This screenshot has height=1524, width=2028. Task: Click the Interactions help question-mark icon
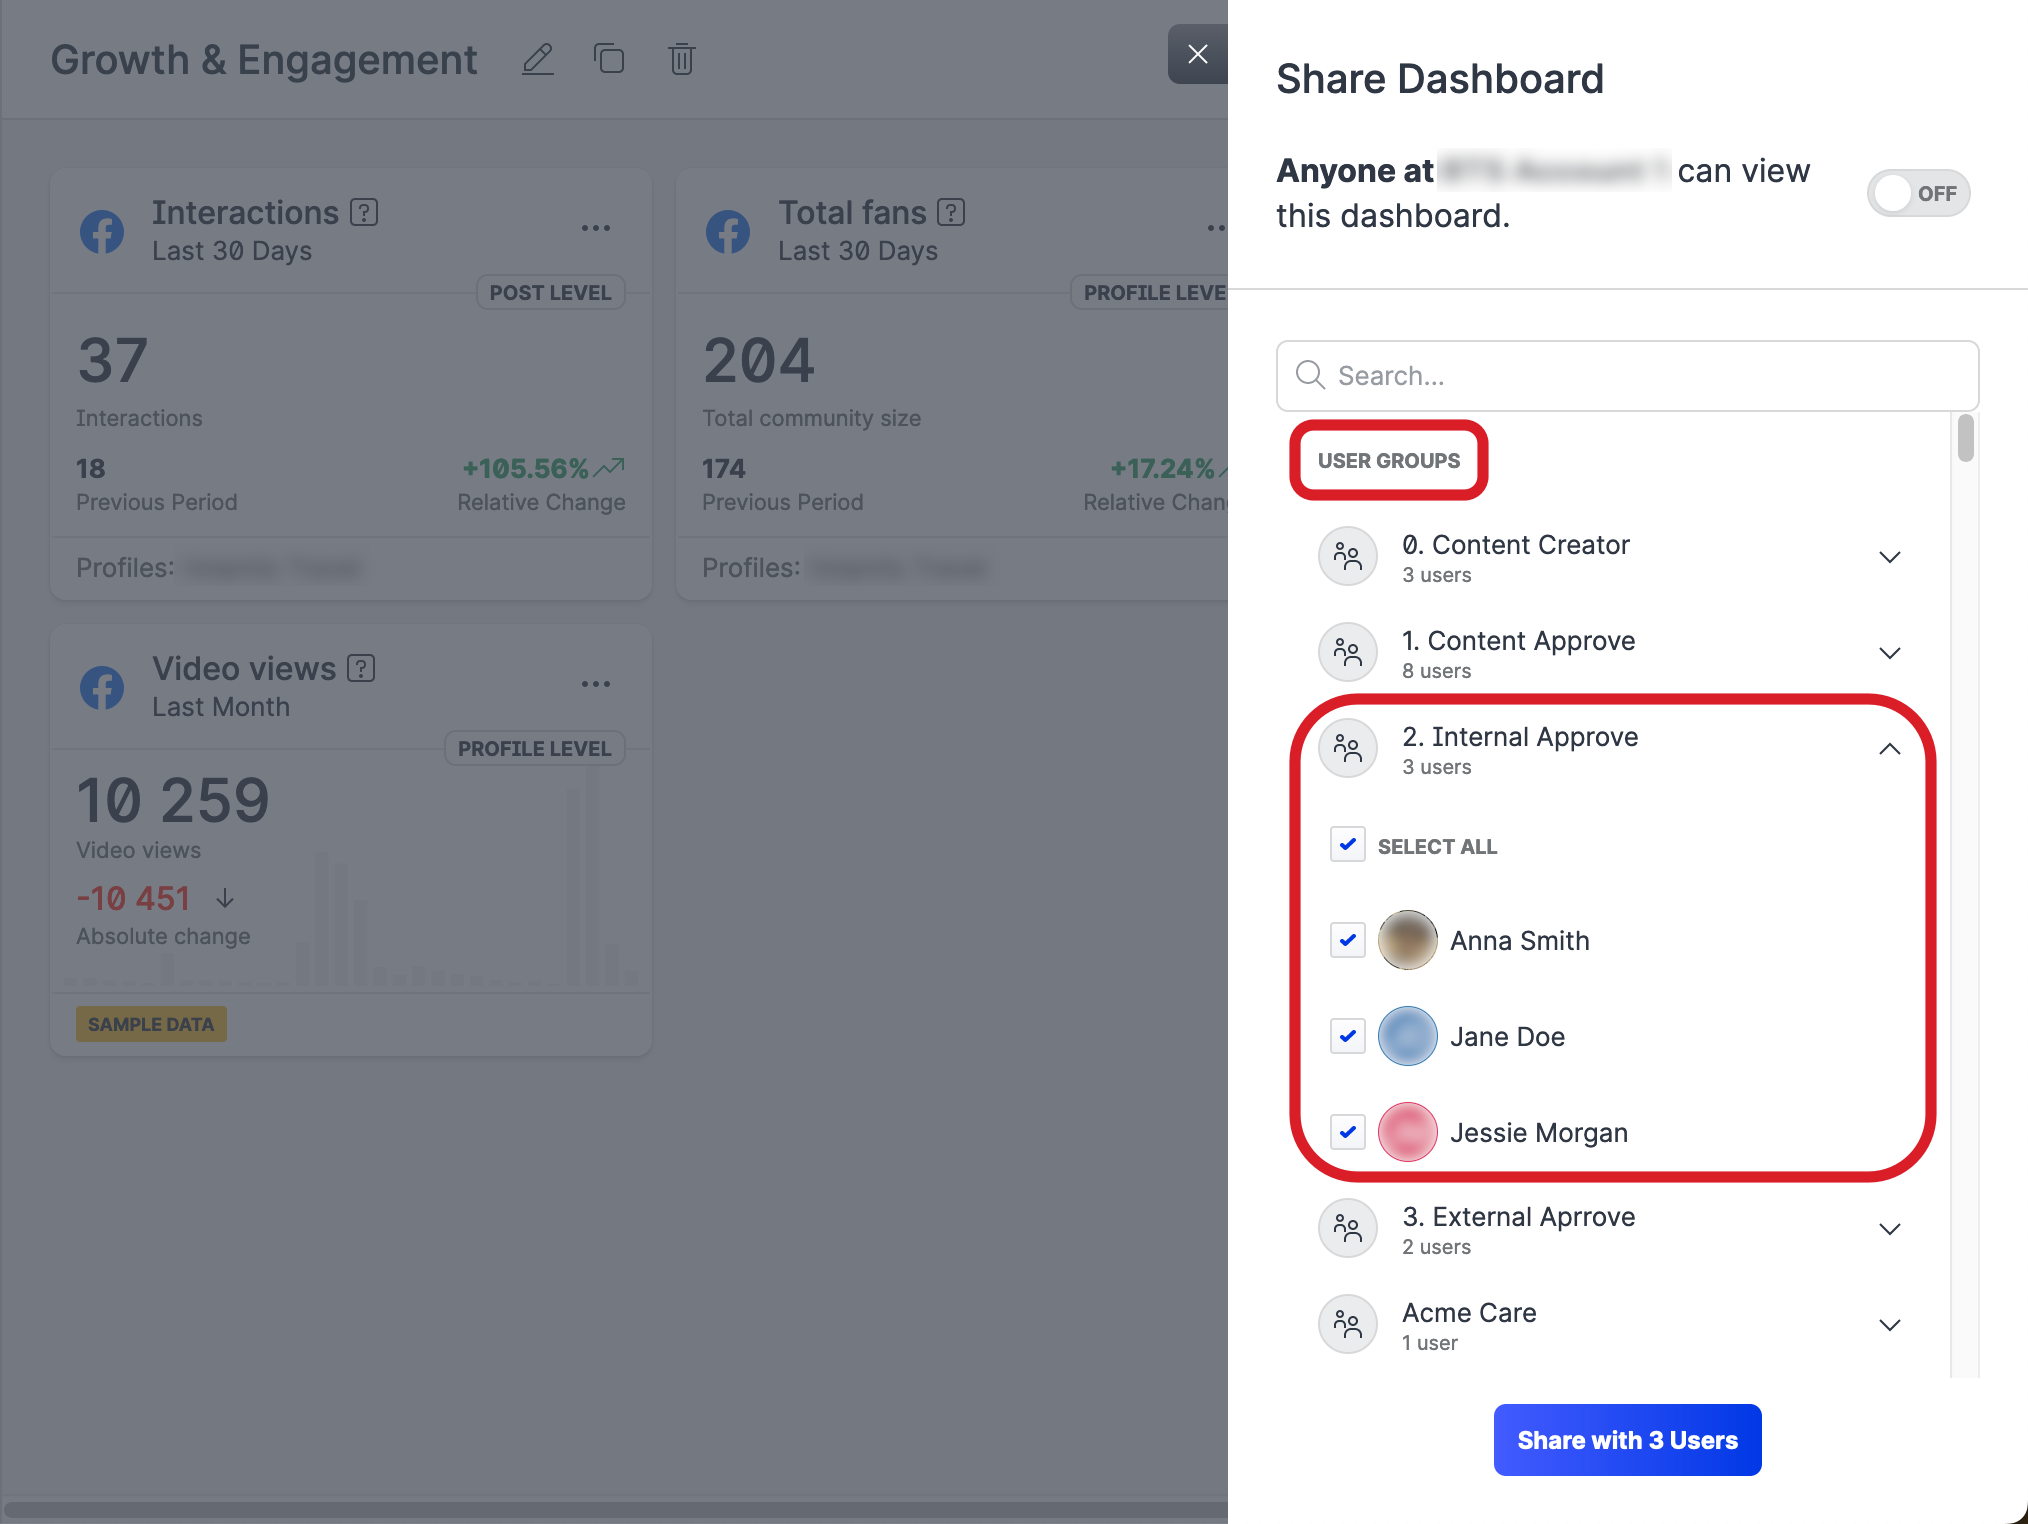pos(364,213)
